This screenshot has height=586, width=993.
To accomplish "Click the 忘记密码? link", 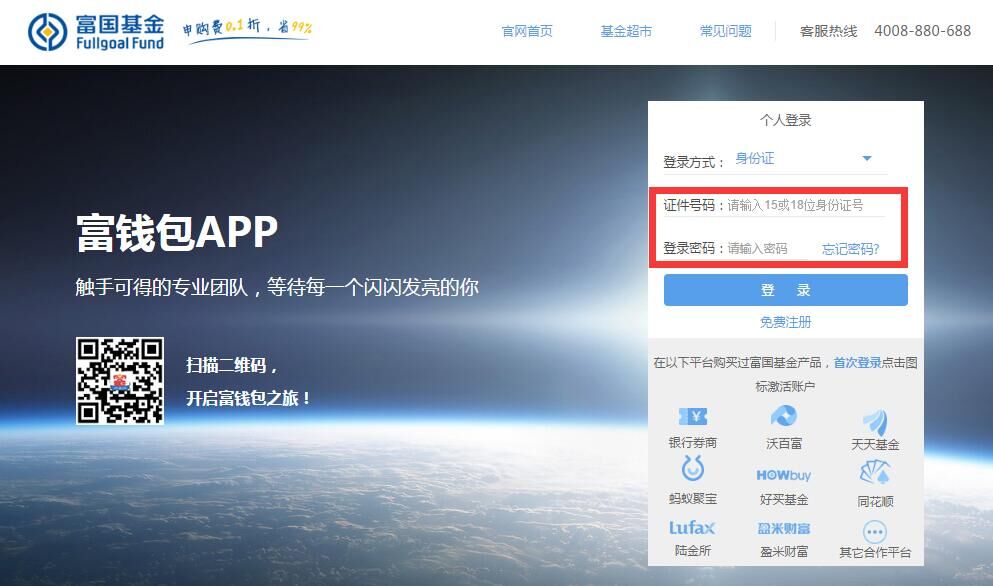I will [x=851, y=249].
